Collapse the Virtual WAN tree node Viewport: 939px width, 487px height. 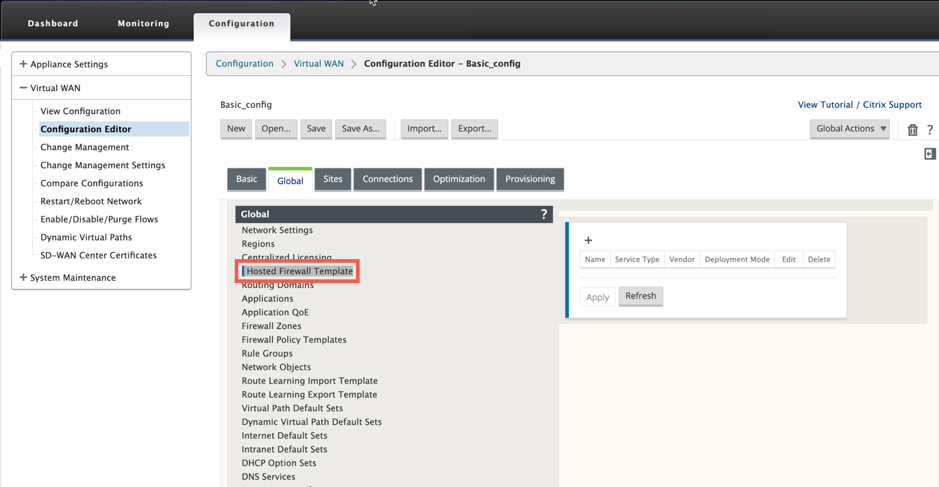(23, 88)
